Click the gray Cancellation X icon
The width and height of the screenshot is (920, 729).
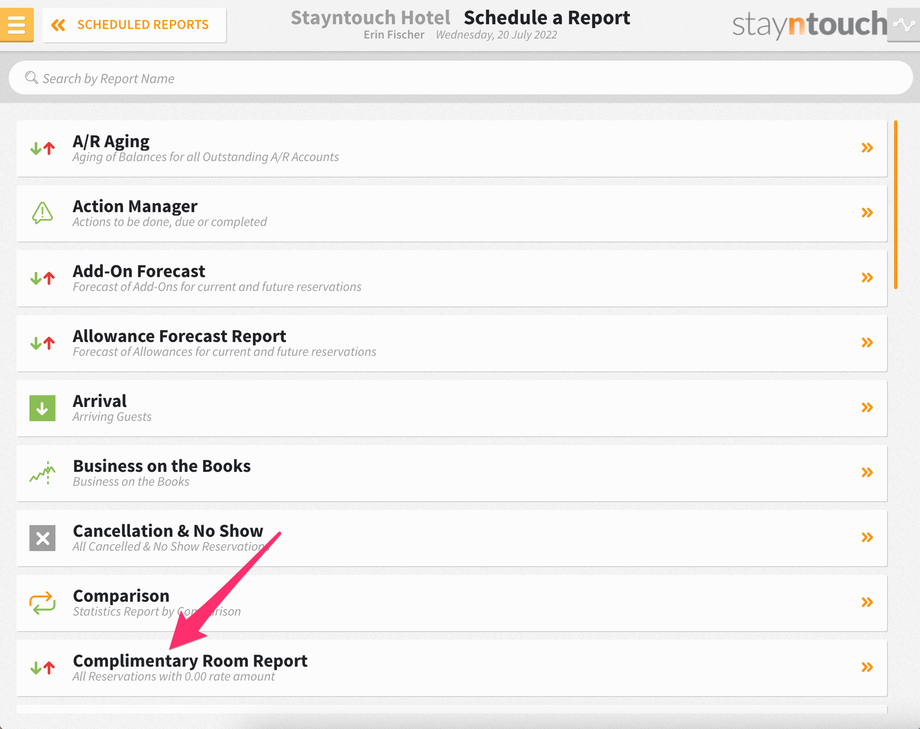[42, 538]
